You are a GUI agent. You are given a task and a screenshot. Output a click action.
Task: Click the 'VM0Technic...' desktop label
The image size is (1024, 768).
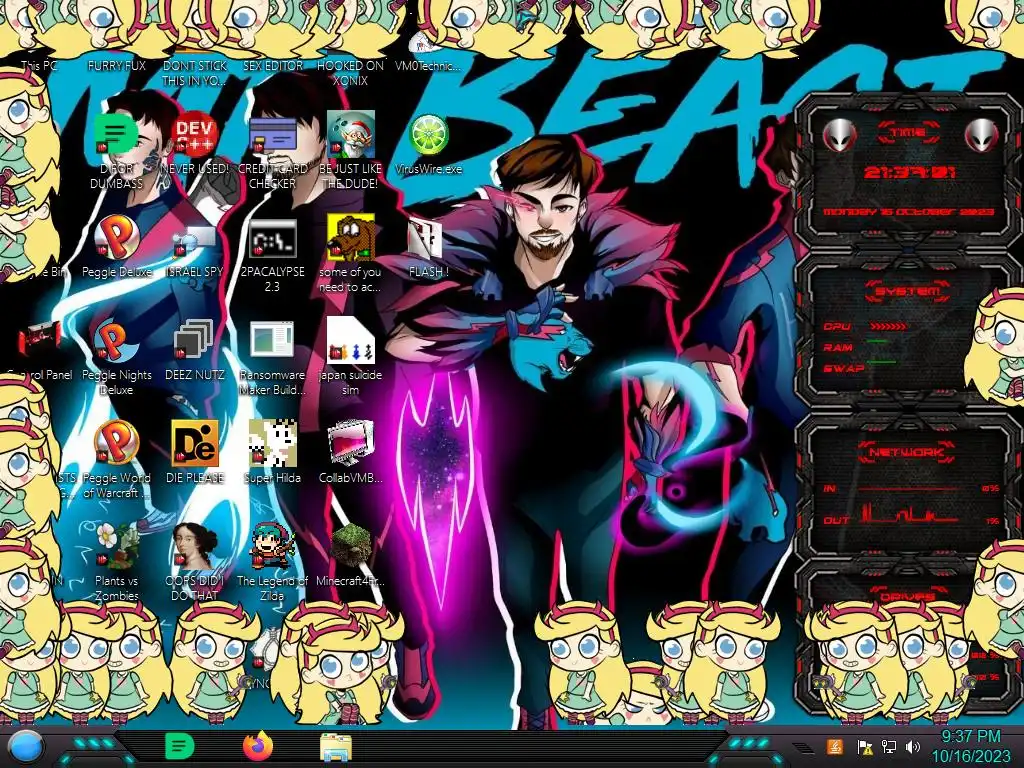[428, 65]
